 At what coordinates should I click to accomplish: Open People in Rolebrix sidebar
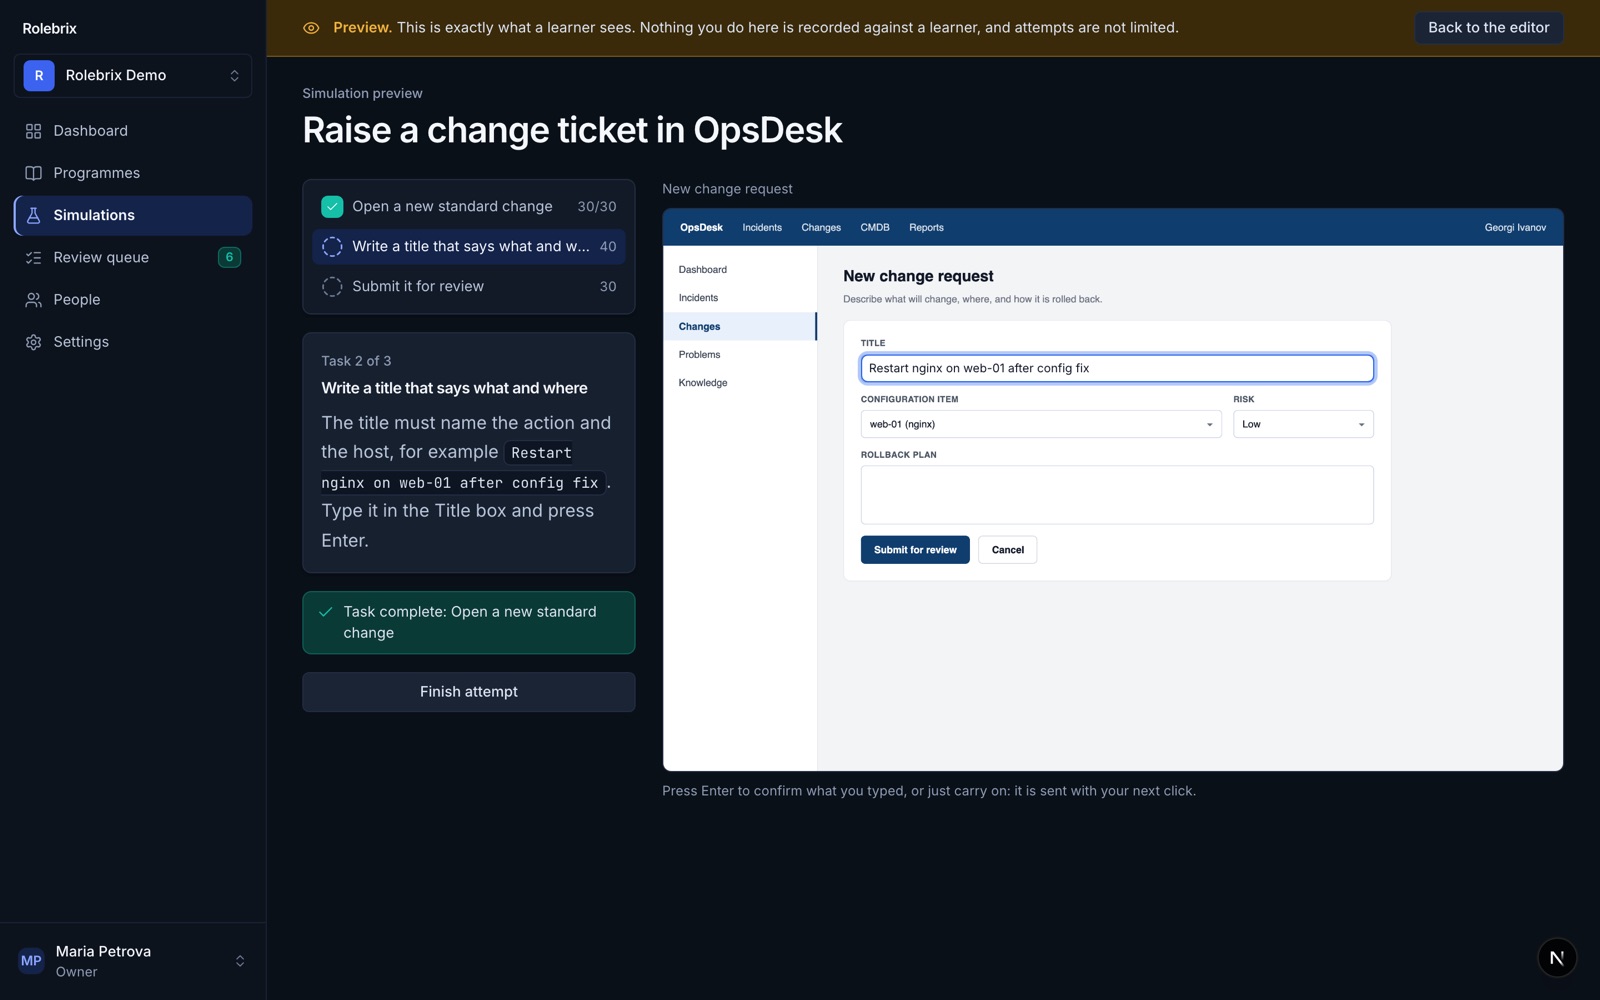click(x=133, y=299)
